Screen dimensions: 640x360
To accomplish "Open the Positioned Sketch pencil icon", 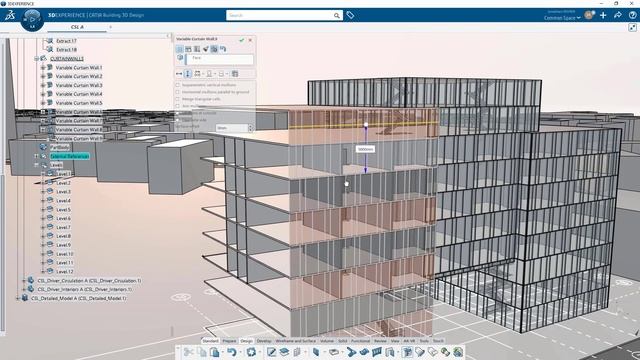I will [x=271, y=352].
